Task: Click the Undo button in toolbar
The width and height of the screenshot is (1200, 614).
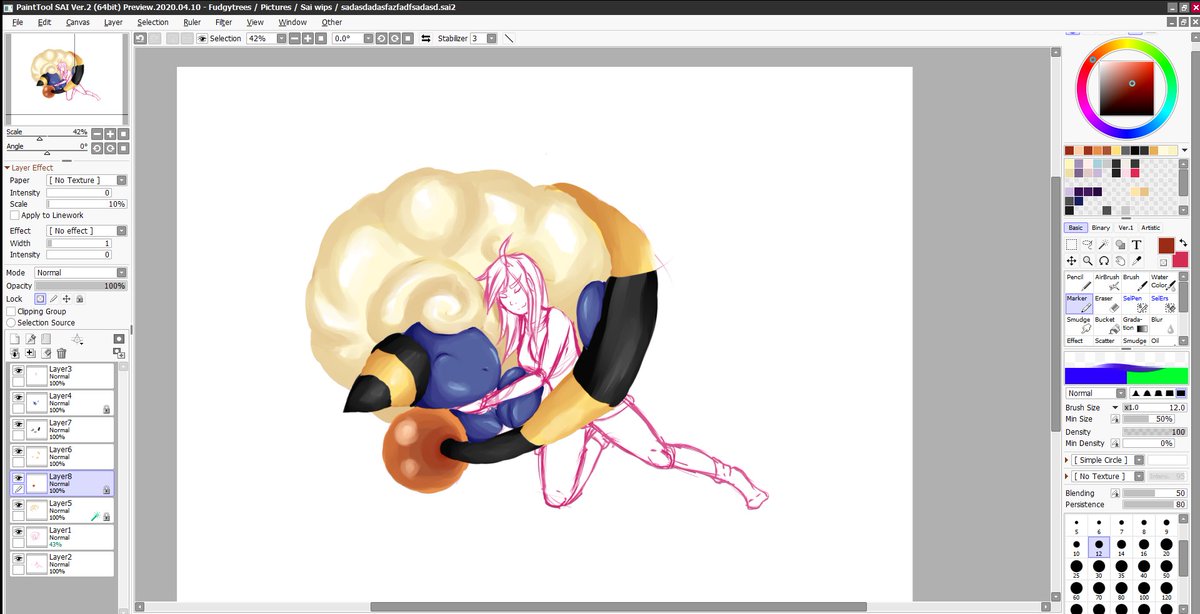Action: [x=141, y=38]
